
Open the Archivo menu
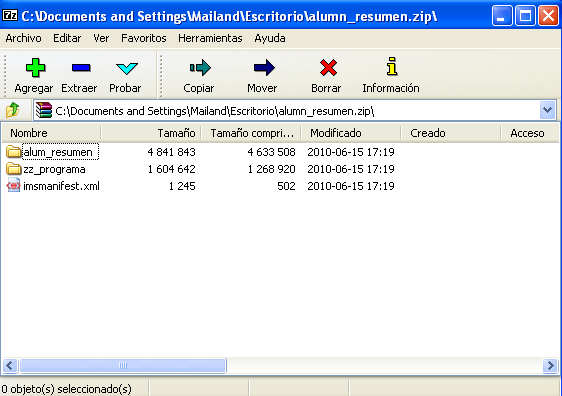23,38
